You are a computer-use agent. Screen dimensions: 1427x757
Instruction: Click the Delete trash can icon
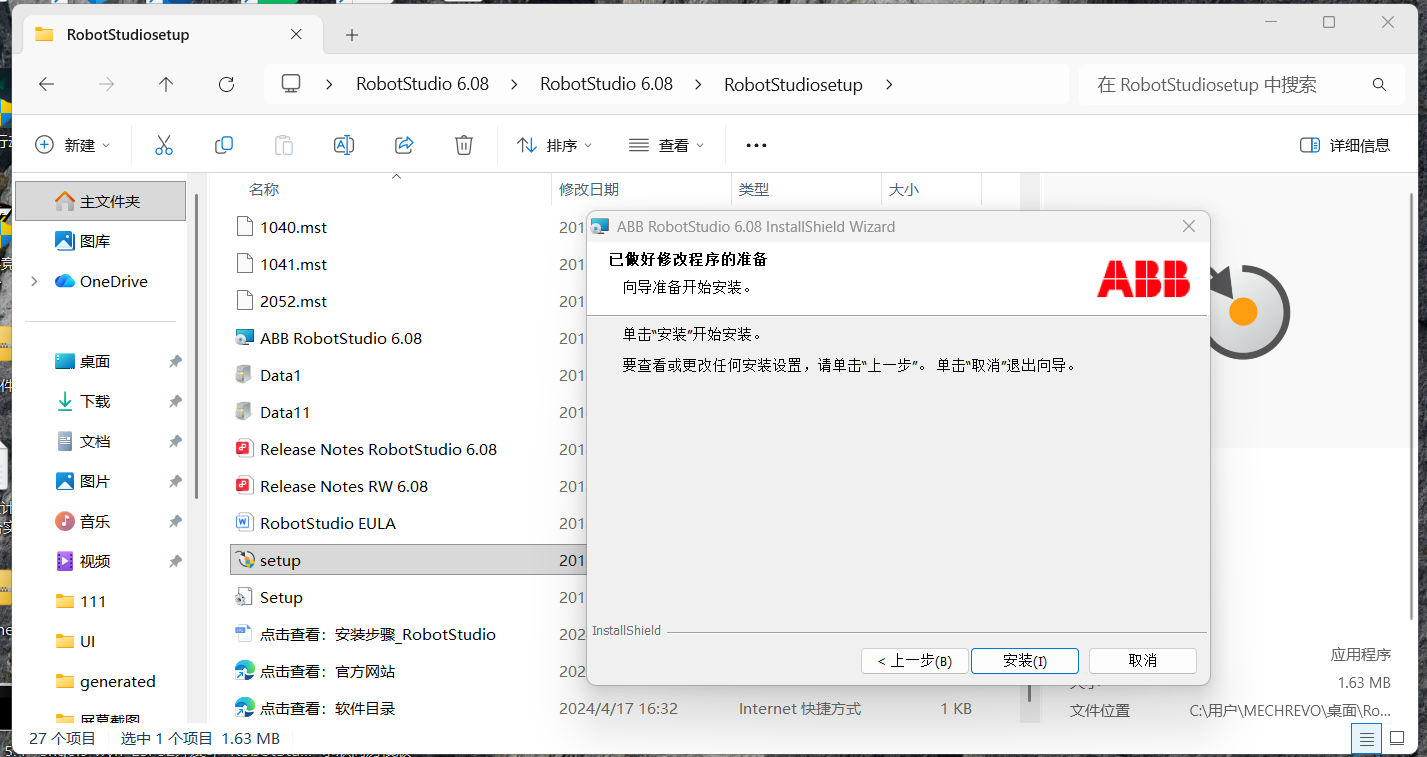tap(464, 145)
